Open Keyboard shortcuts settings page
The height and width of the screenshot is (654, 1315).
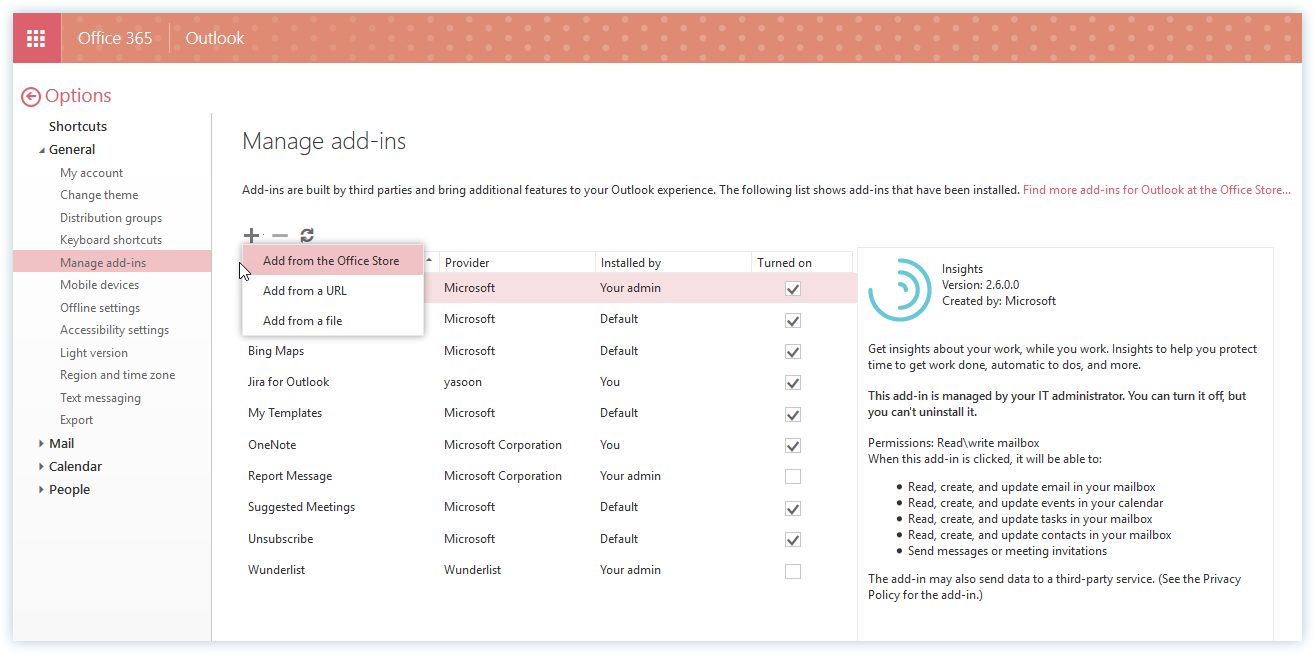coord(111,240)
